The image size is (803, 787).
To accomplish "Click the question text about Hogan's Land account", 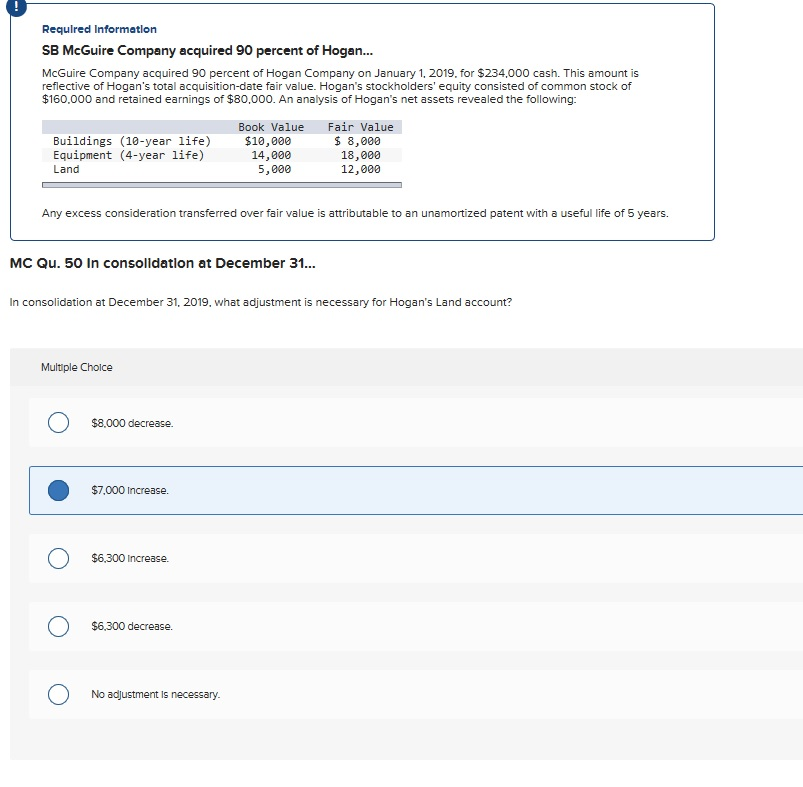I will point(261,302).
